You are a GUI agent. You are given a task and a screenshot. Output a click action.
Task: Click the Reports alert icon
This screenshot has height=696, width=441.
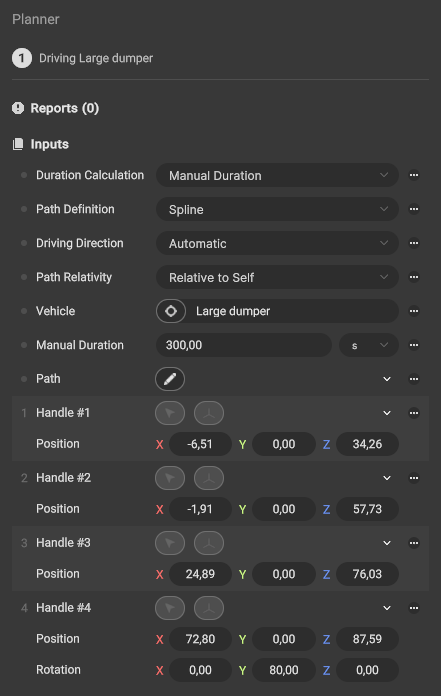pyautogui.click(x=18, y=108)
